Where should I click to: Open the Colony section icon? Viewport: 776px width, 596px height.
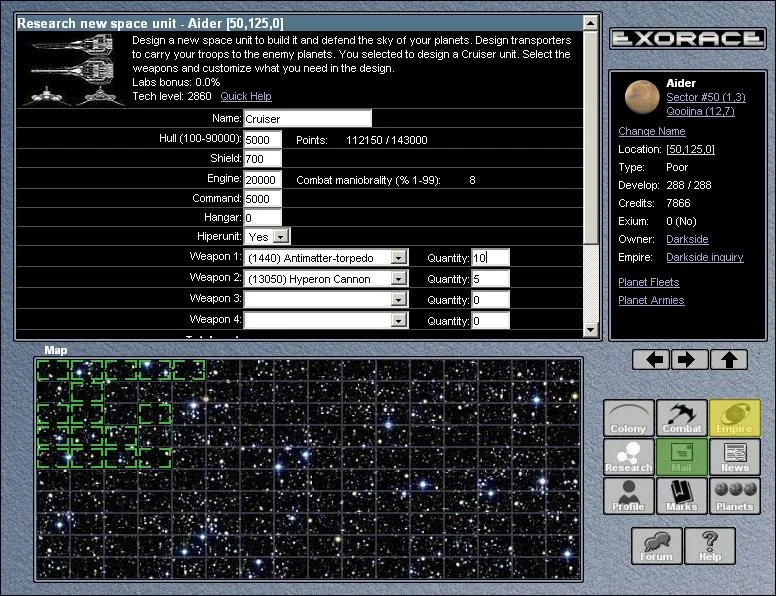[629, 418]
